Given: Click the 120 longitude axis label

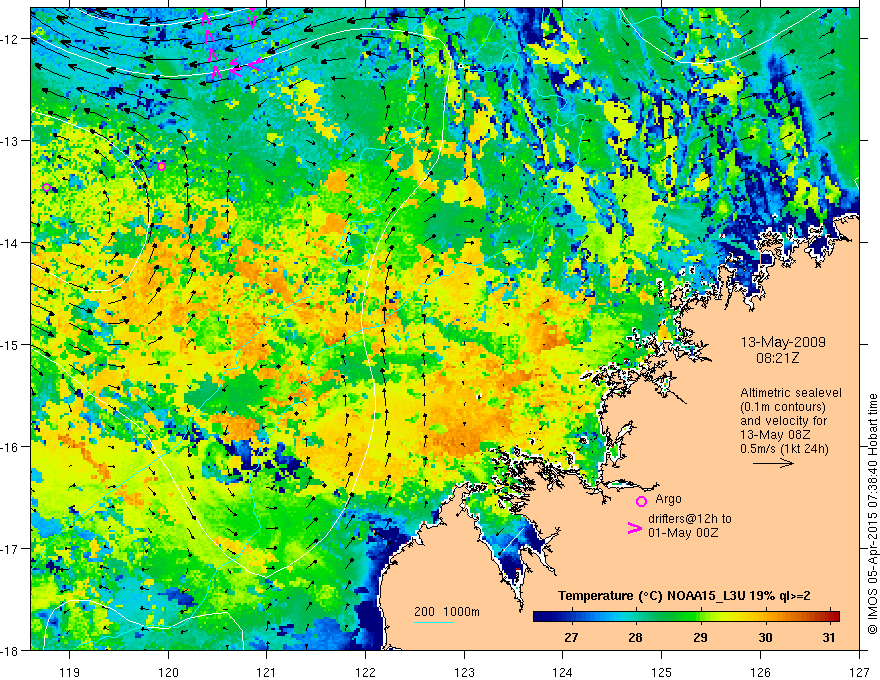Looking at the screenshot, I should click(168, 672).
